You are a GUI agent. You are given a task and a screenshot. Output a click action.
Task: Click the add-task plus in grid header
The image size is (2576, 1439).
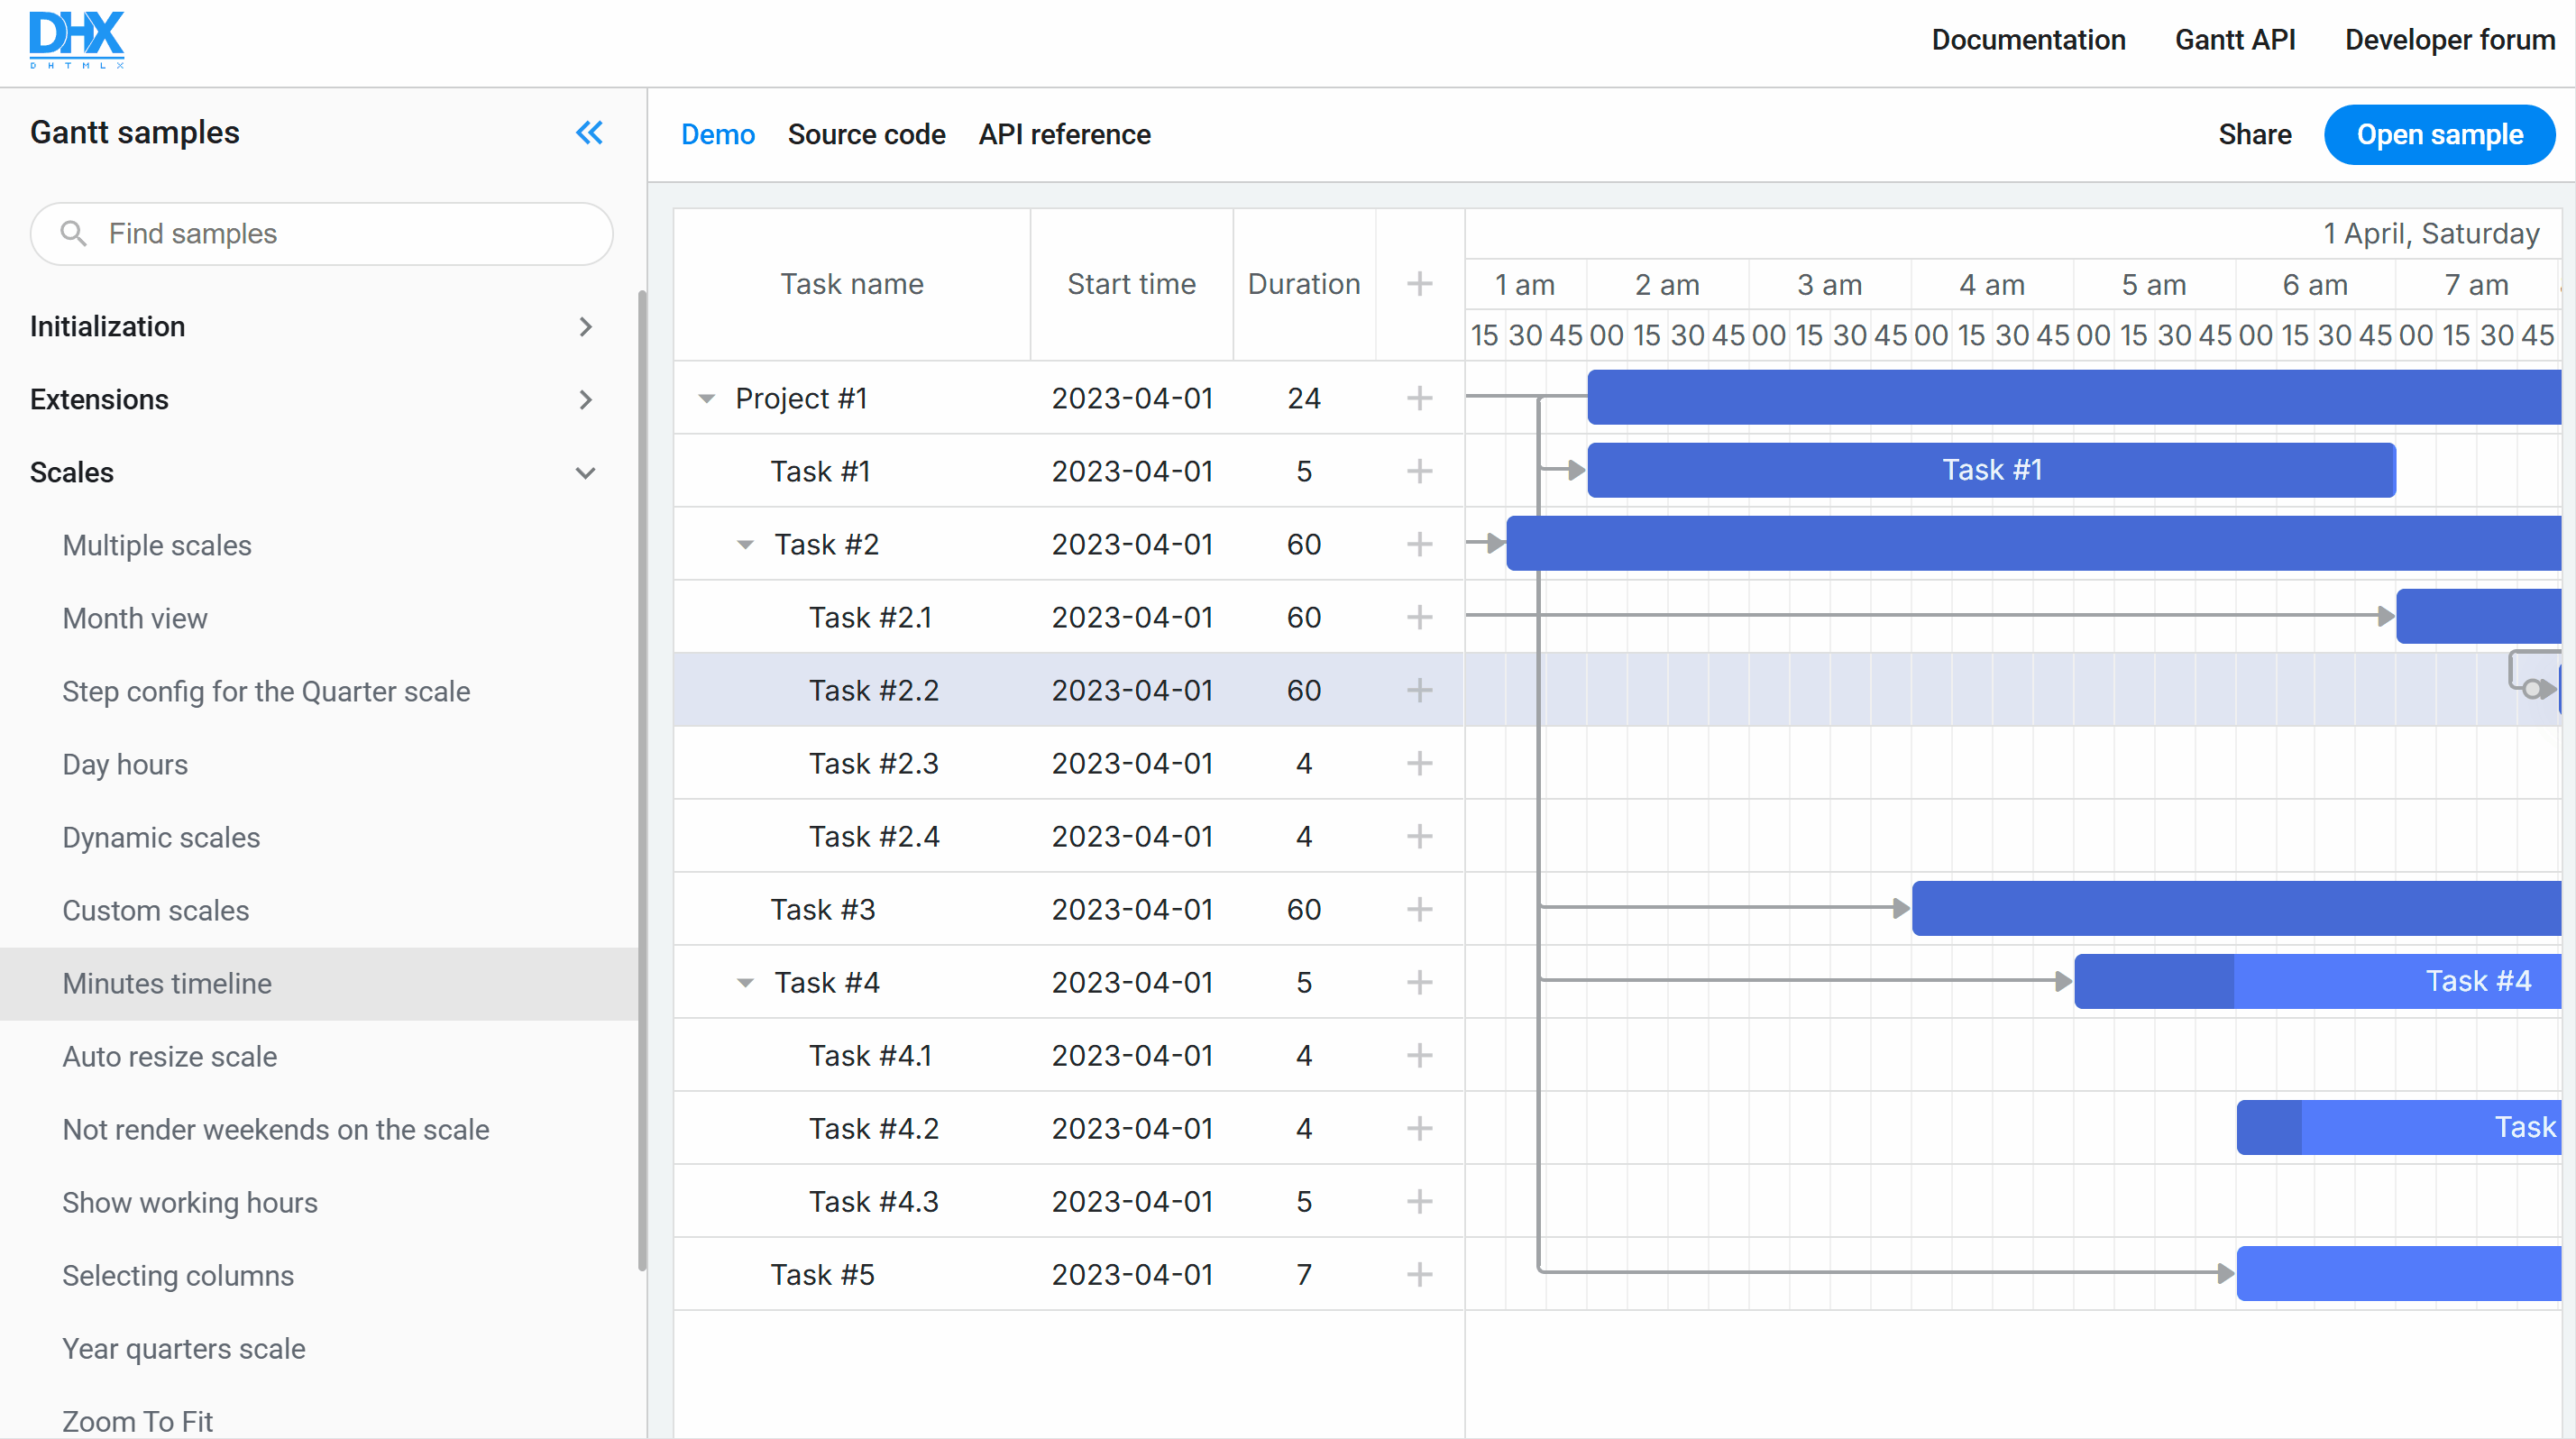[1419, 284]
